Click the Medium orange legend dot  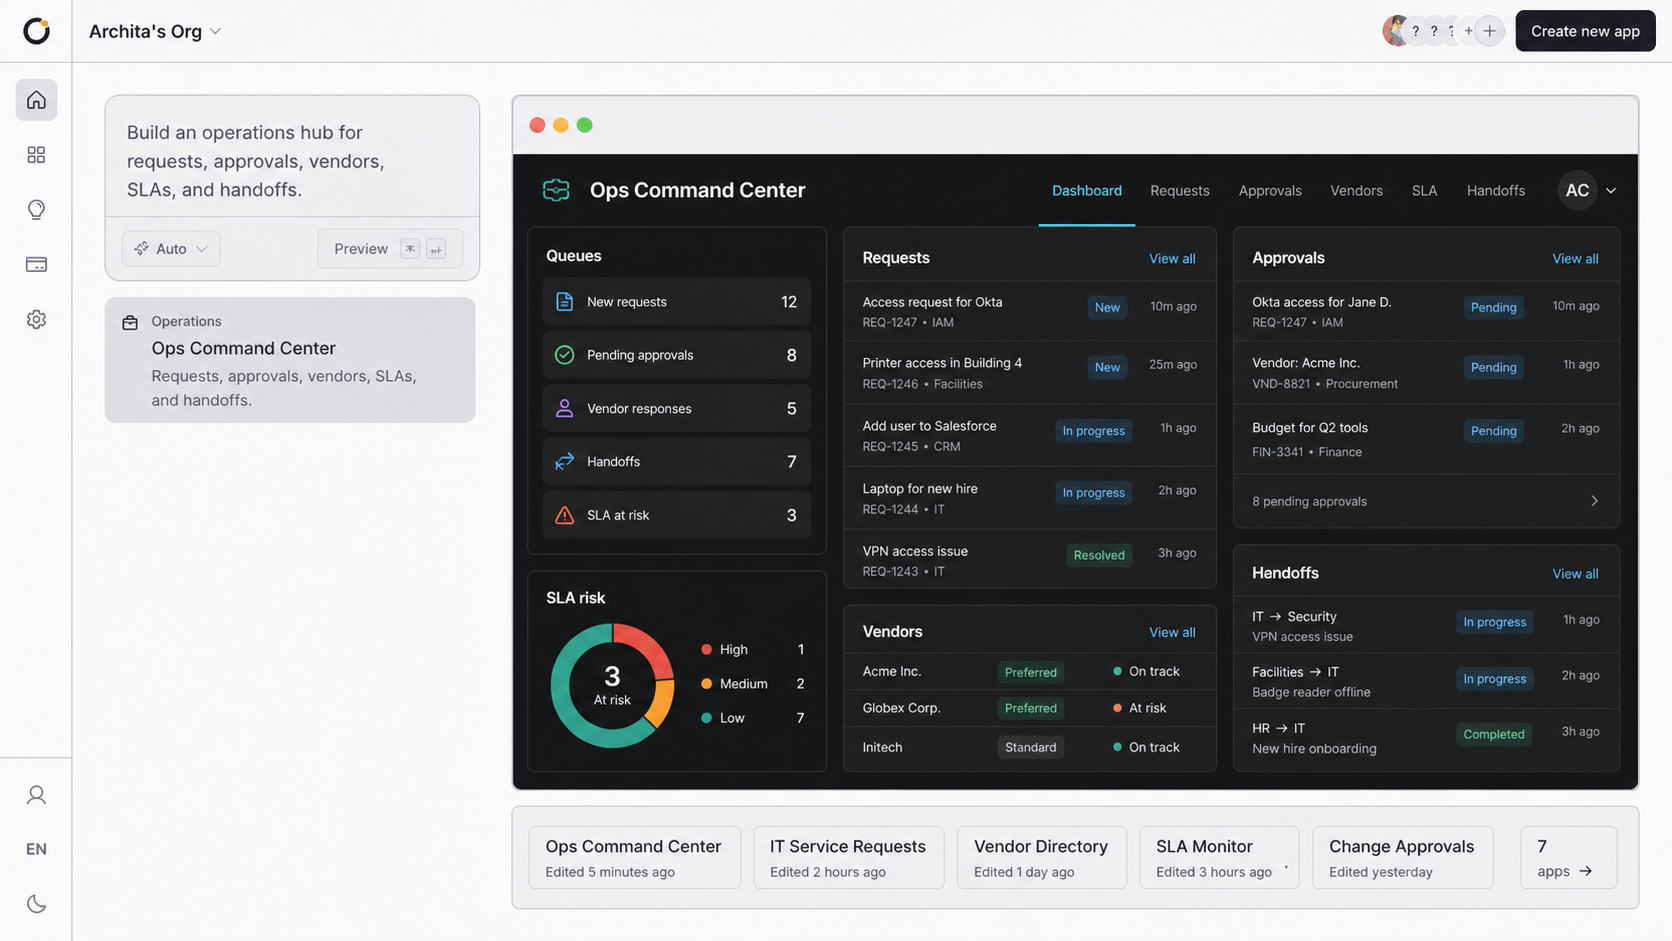(706, 684)
